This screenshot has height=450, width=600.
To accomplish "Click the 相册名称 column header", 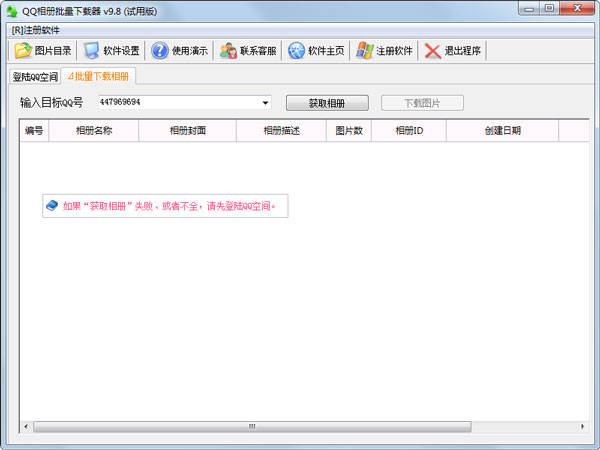I will [94, 130].
